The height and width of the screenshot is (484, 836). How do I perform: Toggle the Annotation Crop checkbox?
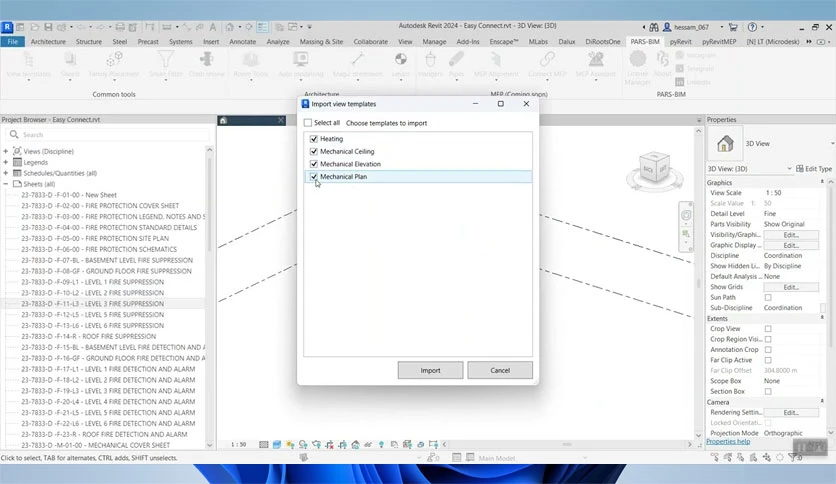click(x=768, y=350)
